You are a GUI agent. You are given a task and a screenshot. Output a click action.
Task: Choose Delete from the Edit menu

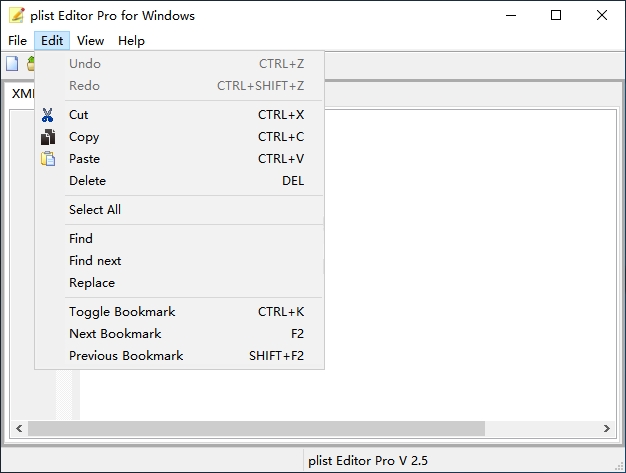pos(179,181)
